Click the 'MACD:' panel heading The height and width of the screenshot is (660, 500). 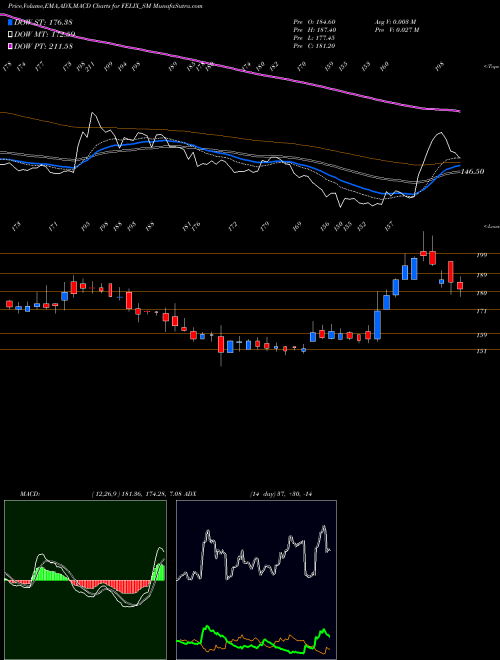[30, 494]
